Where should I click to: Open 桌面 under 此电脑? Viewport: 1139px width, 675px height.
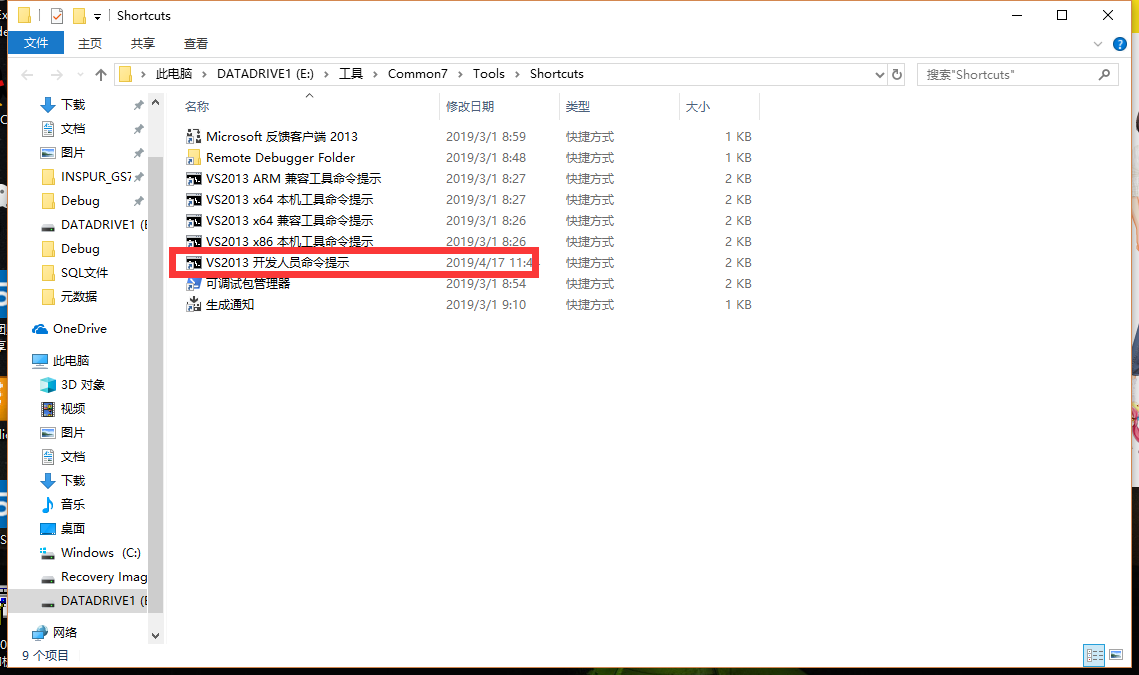tap(73, 528)
